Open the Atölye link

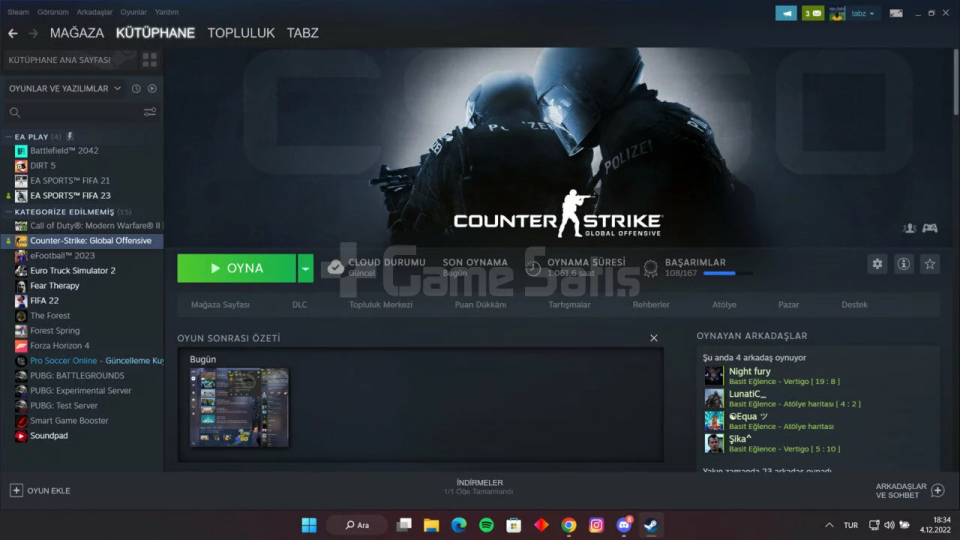pos(724,305)
